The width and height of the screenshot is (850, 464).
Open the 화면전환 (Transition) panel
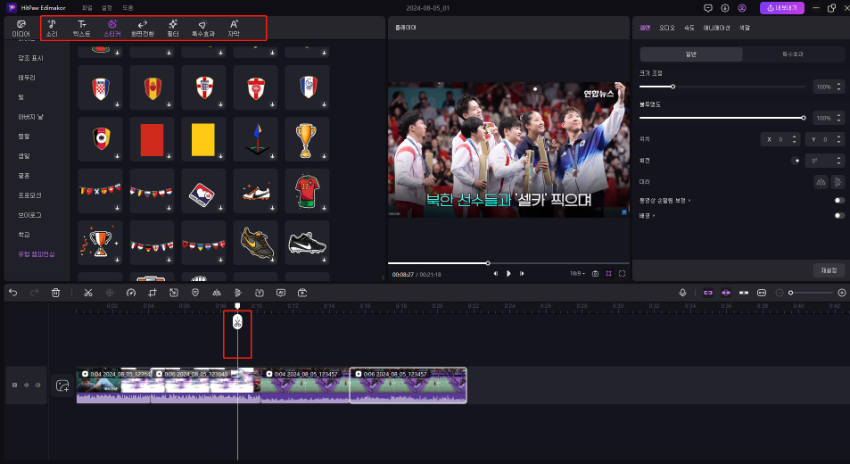pos(142,27)
